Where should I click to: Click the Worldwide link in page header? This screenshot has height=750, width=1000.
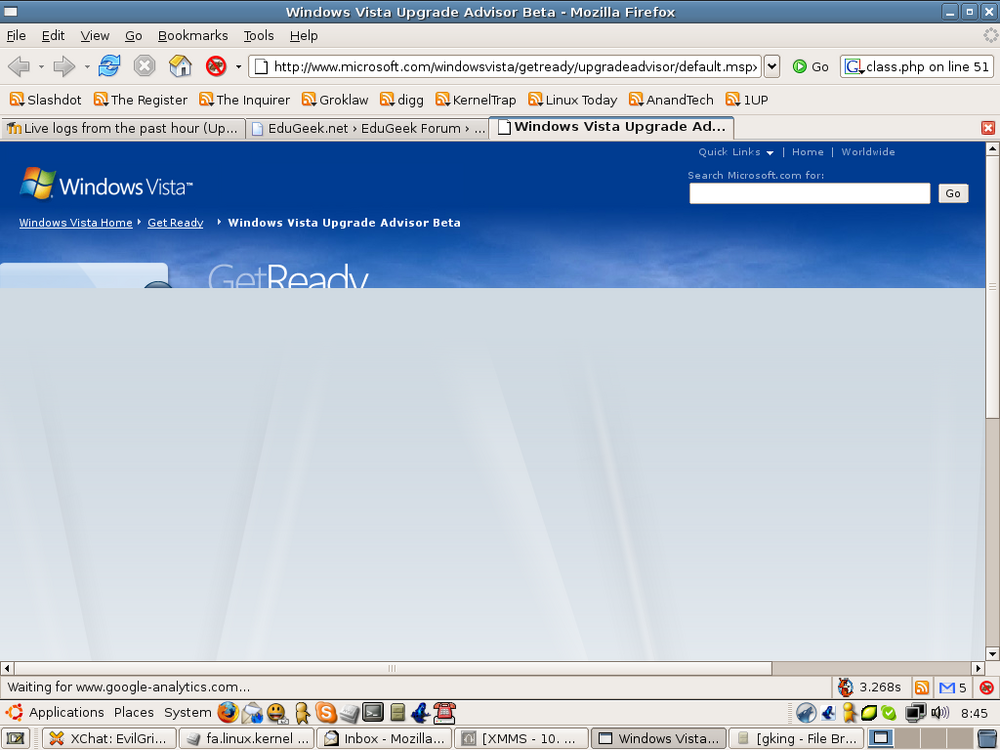(x=868, y=152)
